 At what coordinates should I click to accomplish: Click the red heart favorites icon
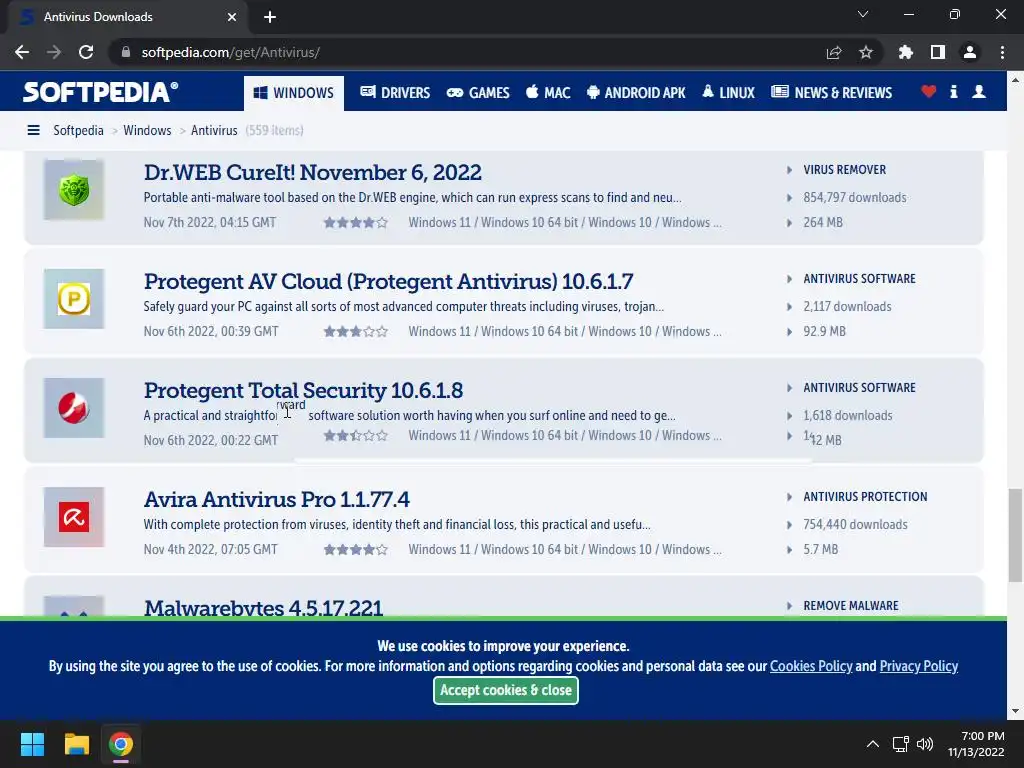[928, 92]
